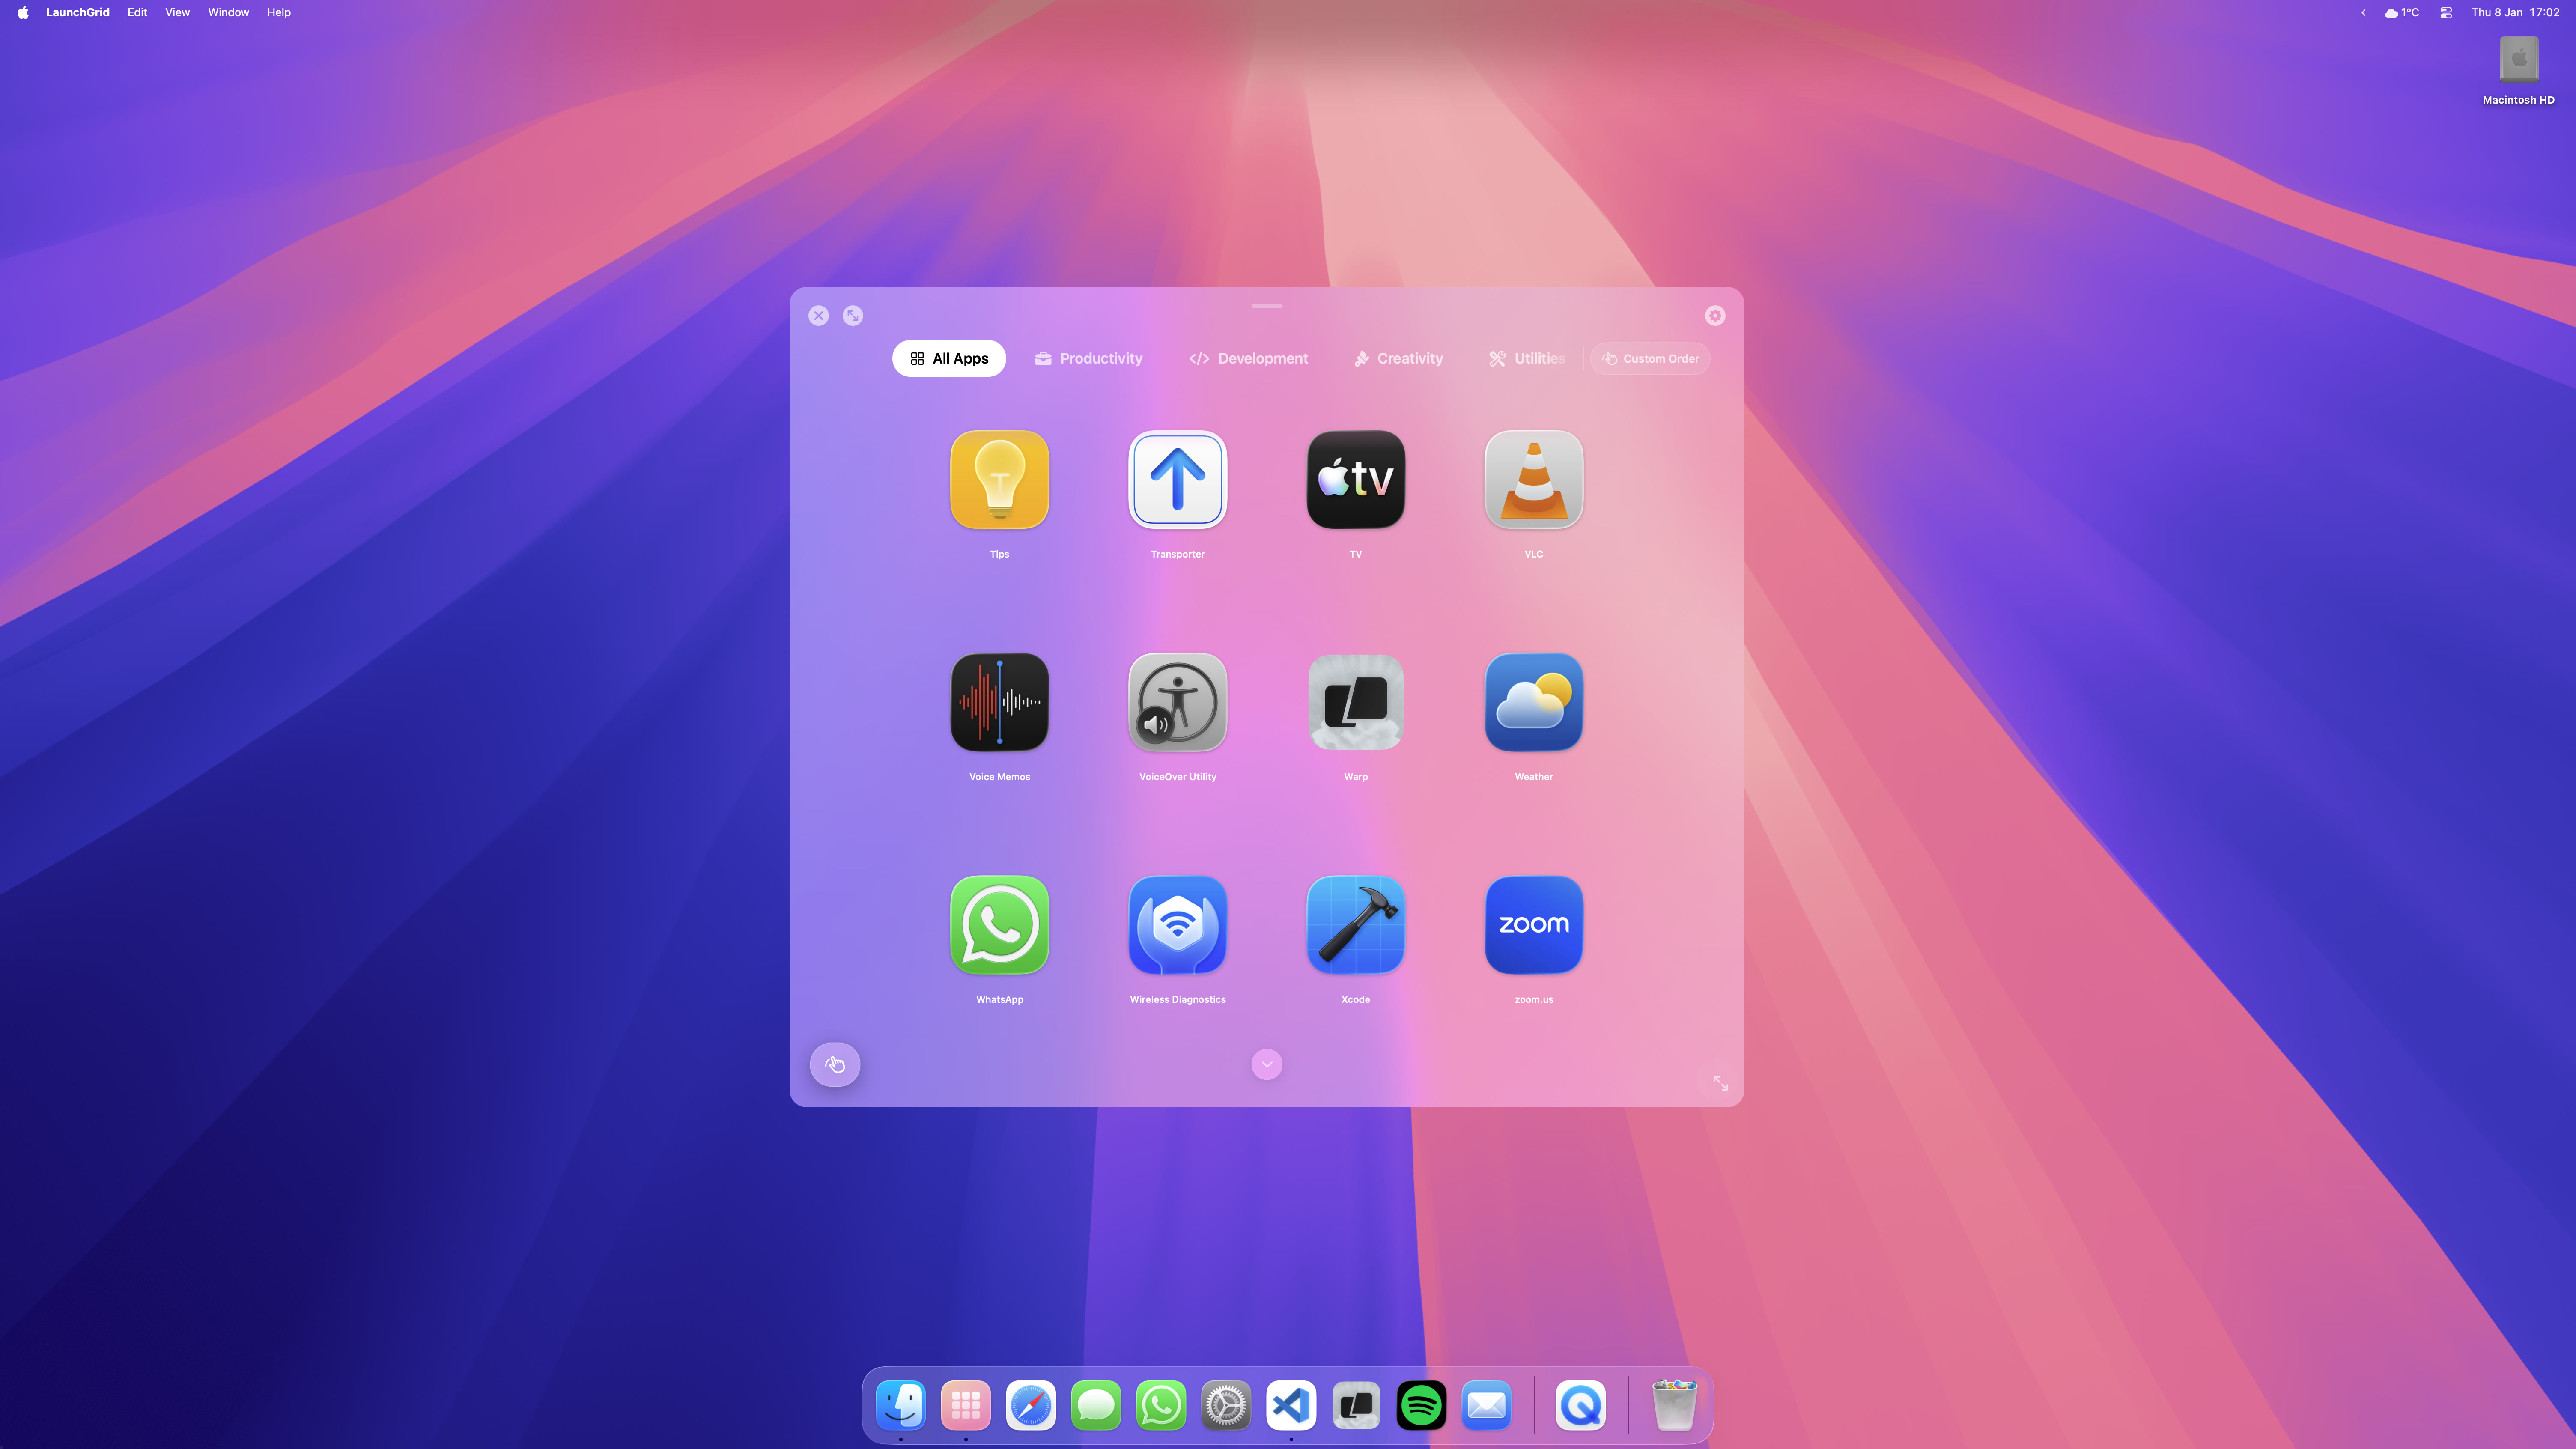
Task: Select the Development category
Action: 1248,358
